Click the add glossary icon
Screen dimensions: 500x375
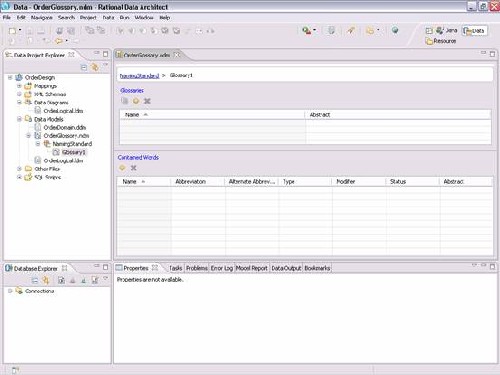136,101
